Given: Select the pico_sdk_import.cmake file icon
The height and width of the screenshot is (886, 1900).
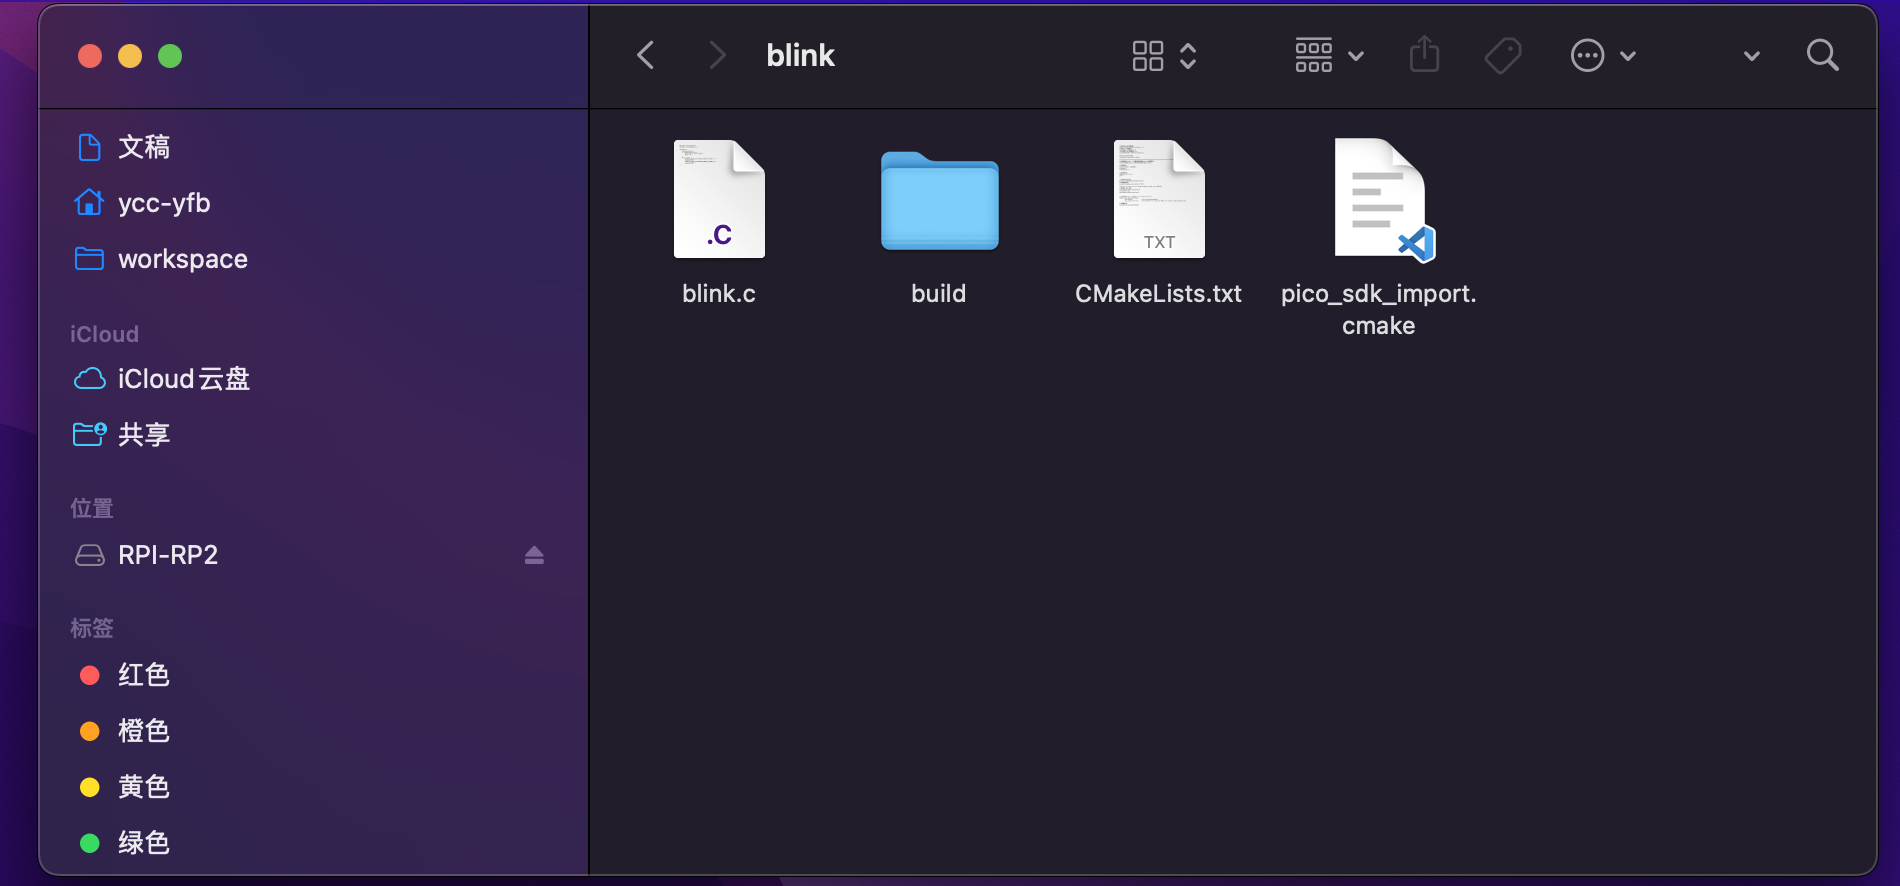Looking at the screenshot, I should [1384, 200].
